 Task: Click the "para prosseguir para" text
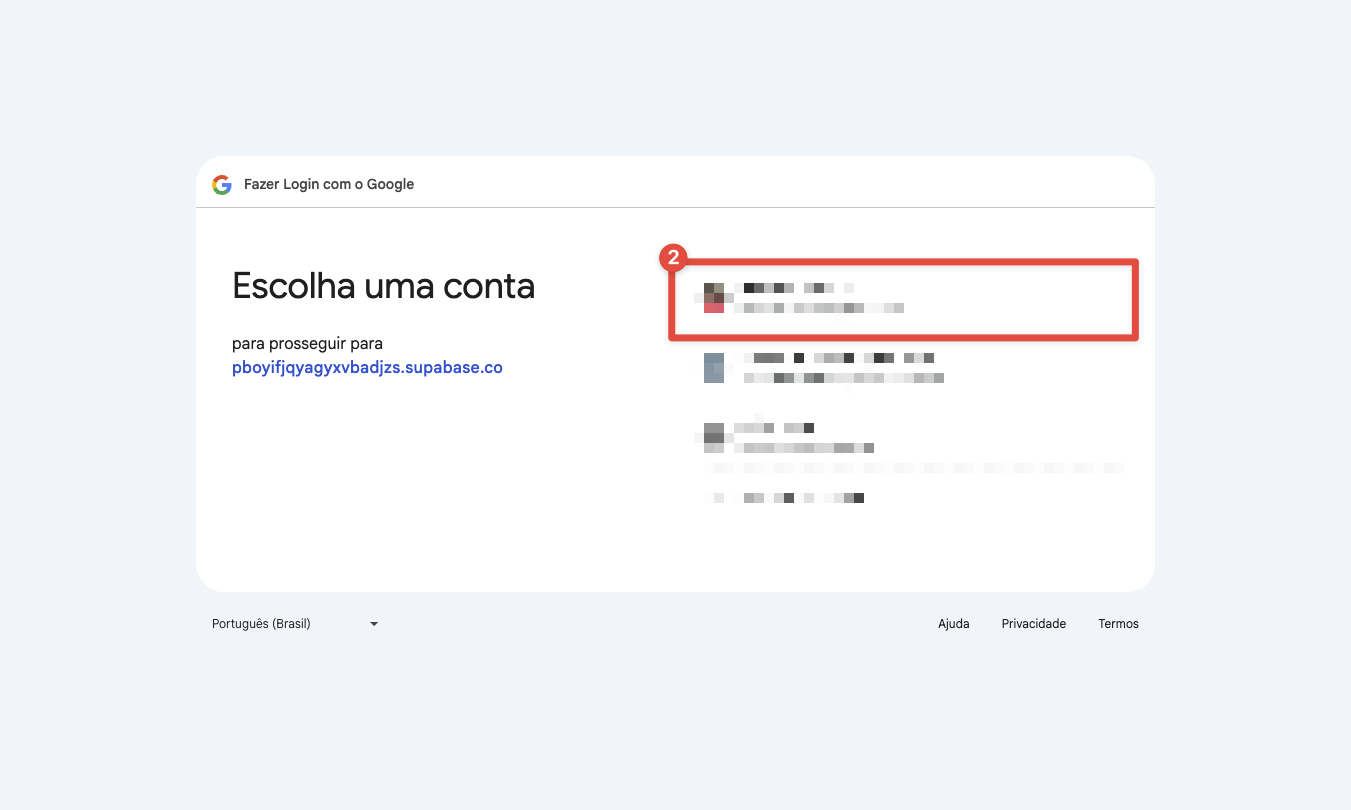pyautogui.click(x=307, y=344)
